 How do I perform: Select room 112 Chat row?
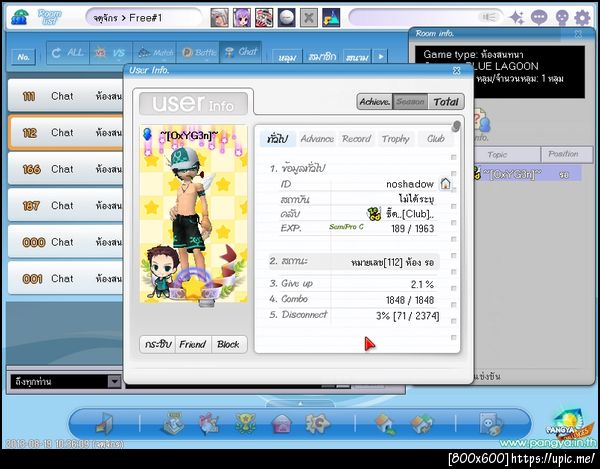tap(65, 132)
